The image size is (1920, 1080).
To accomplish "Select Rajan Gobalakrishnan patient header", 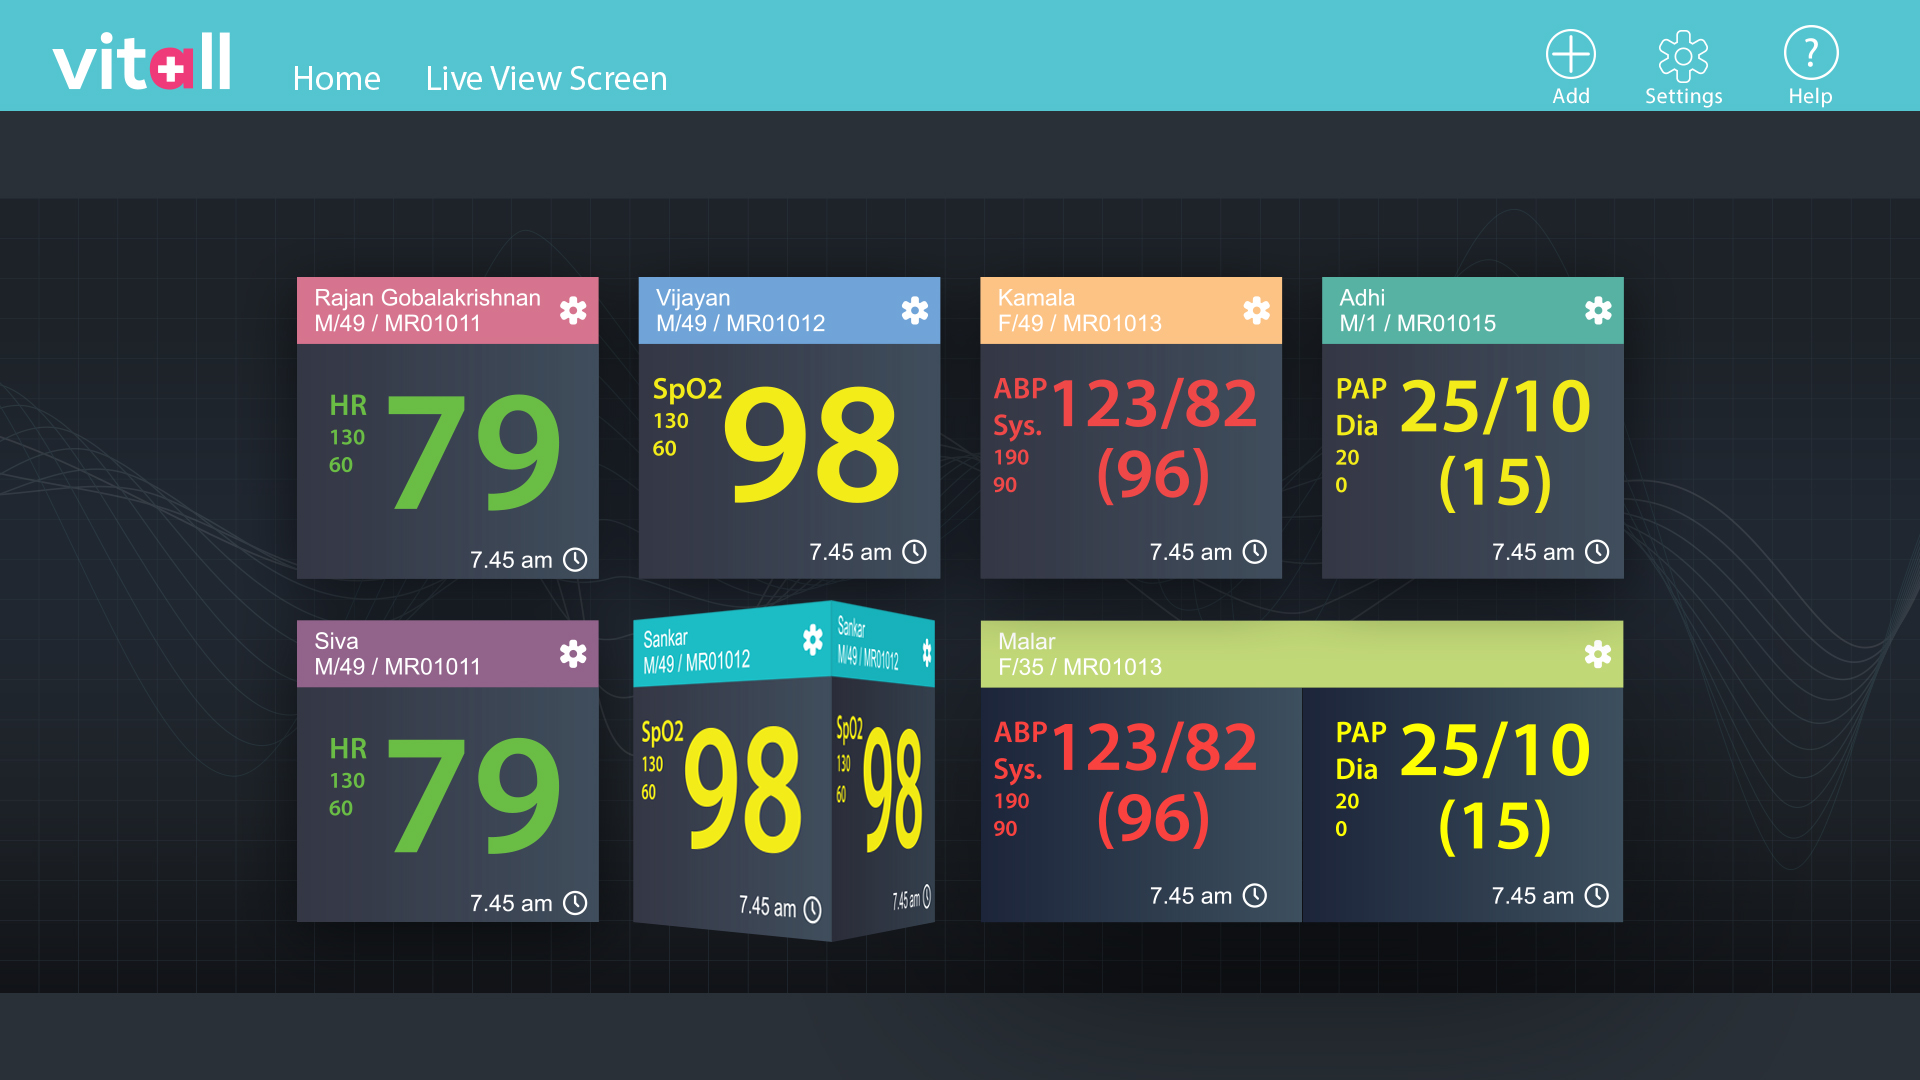I will [448, 310].
